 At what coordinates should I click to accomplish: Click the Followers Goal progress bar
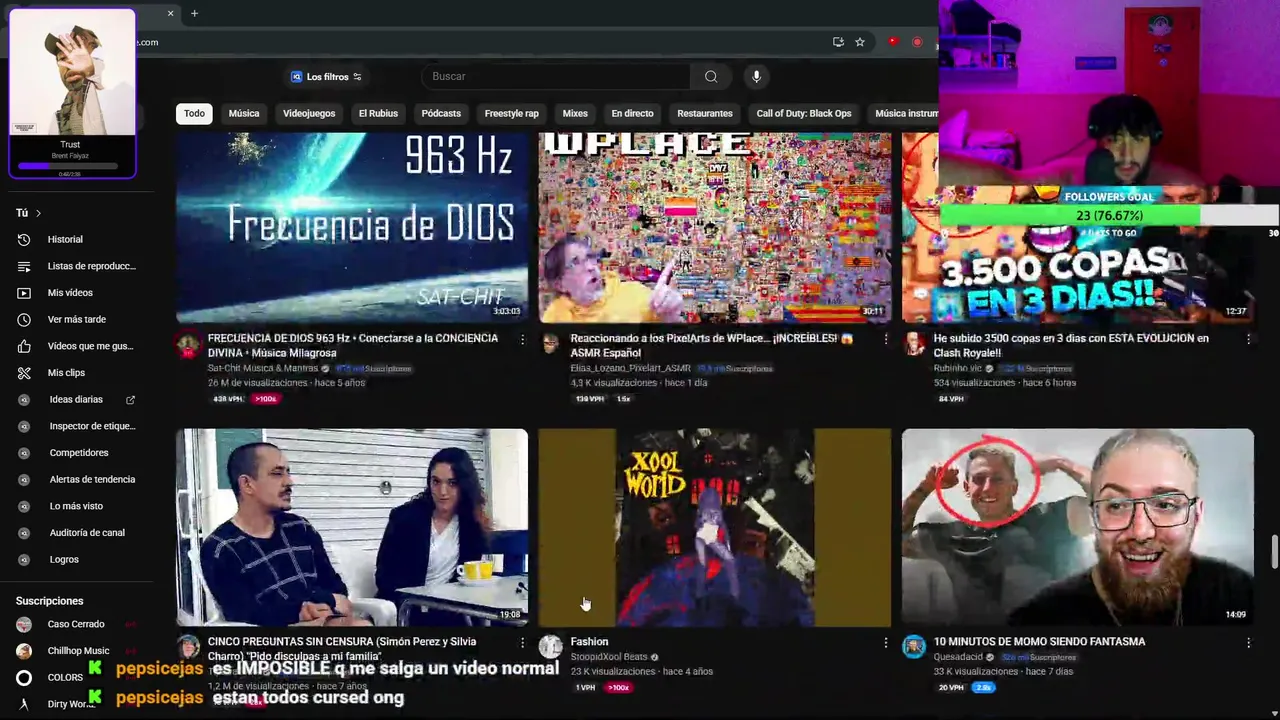tap(1109, 215)
